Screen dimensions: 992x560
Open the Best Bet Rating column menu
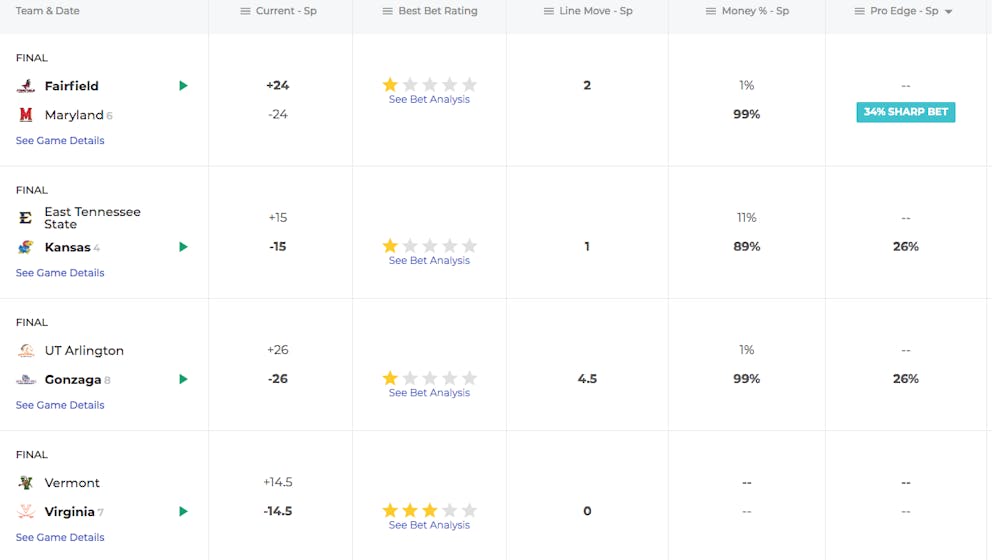click(x=388, y=11)
